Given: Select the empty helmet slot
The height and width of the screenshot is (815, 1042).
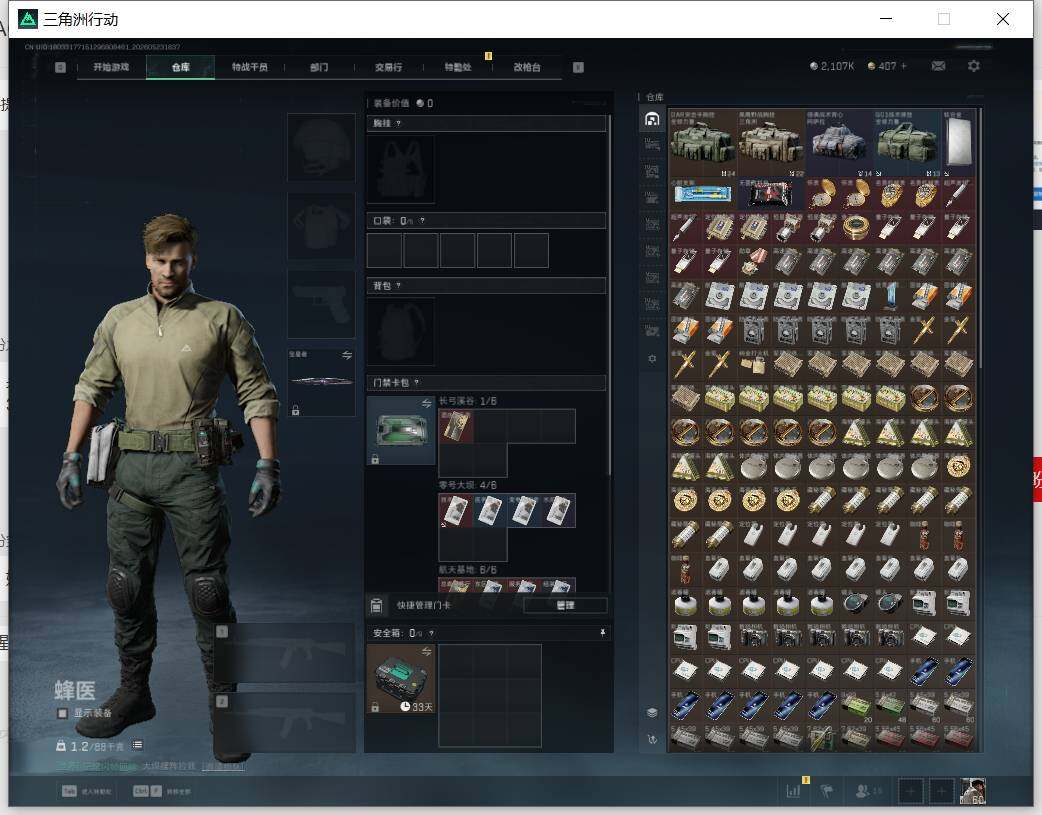Looking at the screenshot, I should click(x=321, y=147).
